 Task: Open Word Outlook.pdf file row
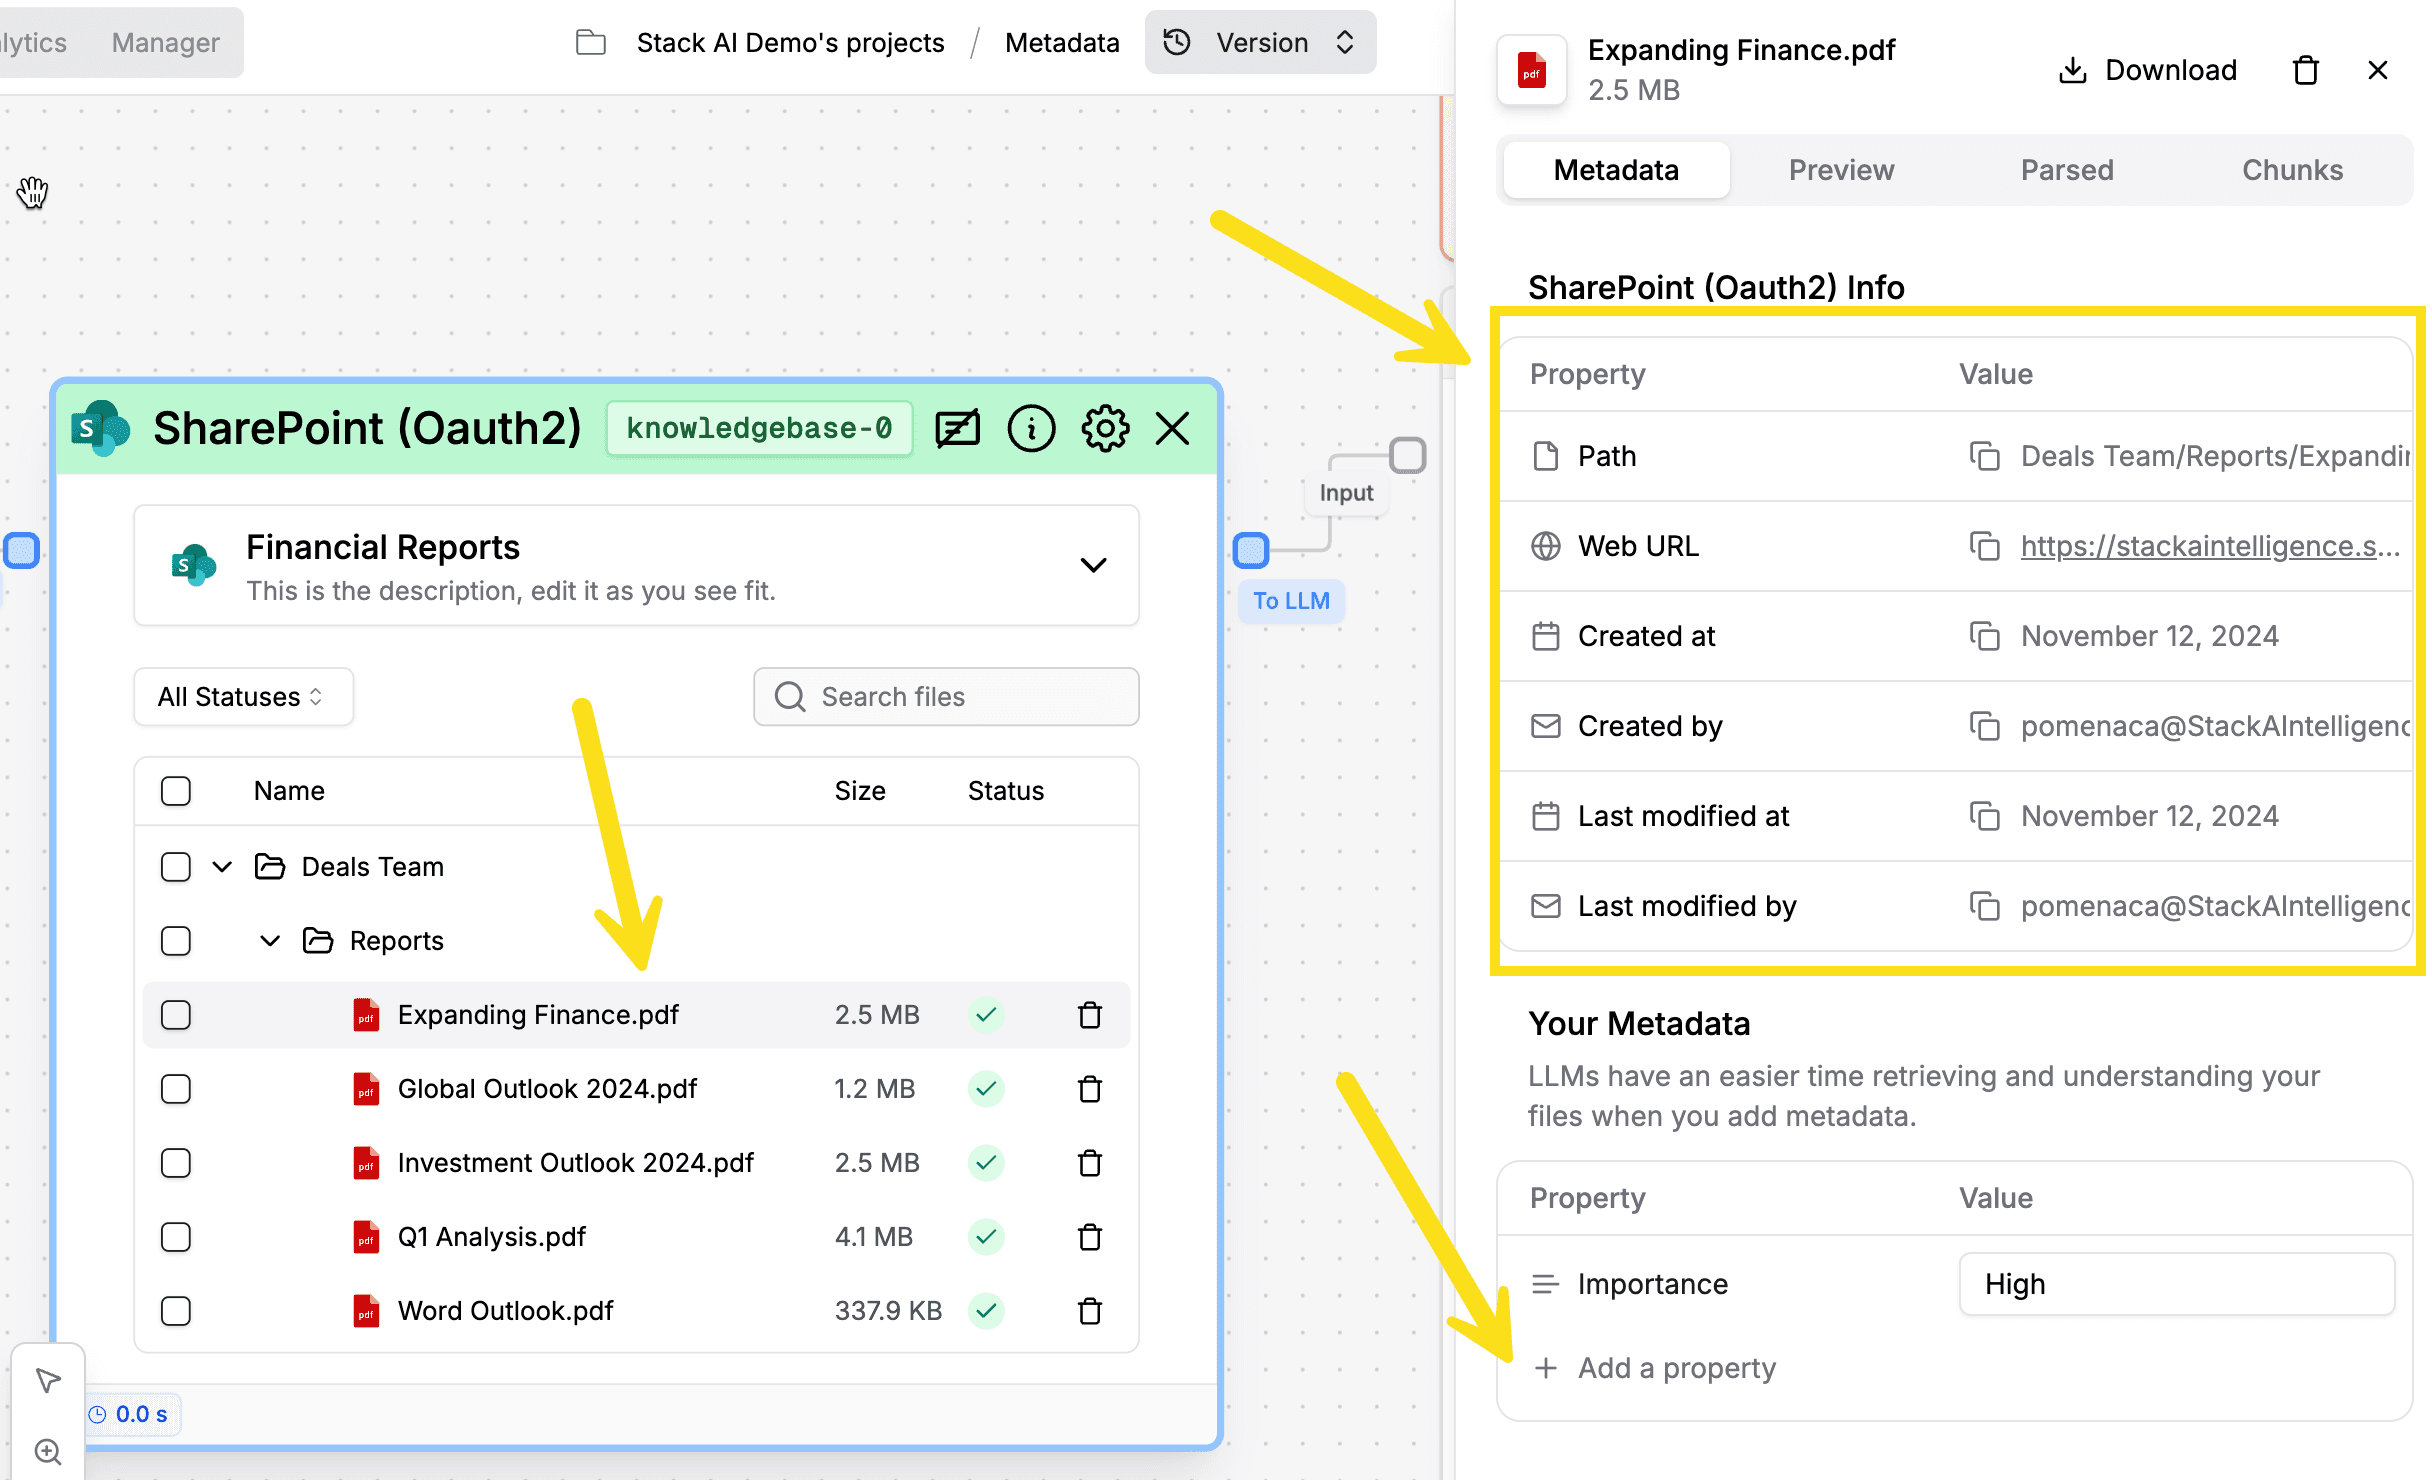pyautogui.click(x=636, y=1311)
